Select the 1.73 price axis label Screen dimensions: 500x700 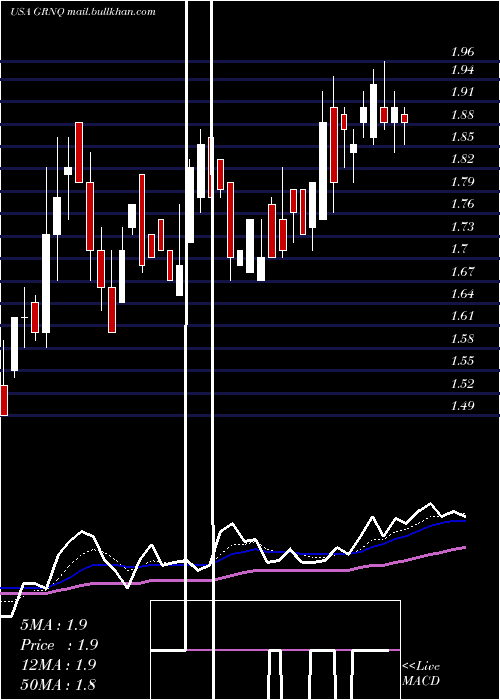462,226
